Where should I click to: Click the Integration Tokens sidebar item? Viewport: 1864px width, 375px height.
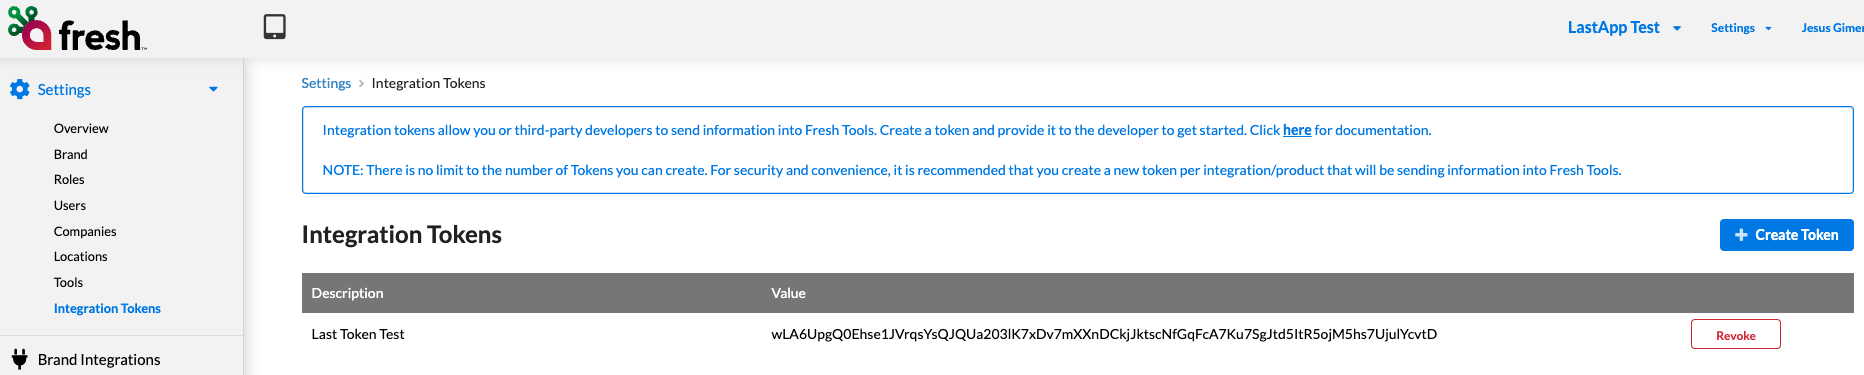pyautogui.click(x=107, y=308)
